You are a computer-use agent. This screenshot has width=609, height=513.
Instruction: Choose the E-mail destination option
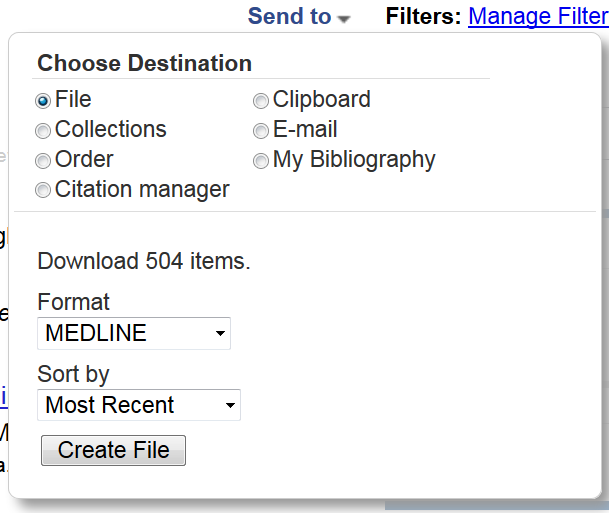[261, 130]
